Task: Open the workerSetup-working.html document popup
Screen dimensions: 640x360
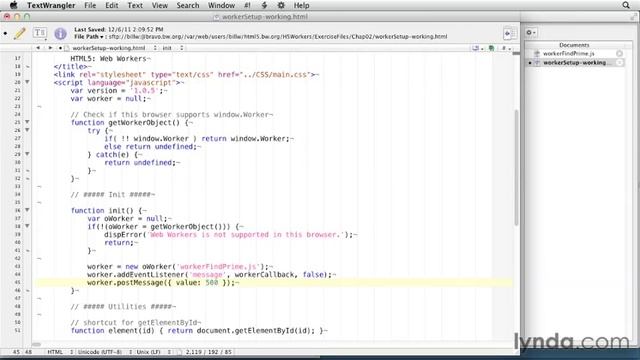Action: point(110,48)
